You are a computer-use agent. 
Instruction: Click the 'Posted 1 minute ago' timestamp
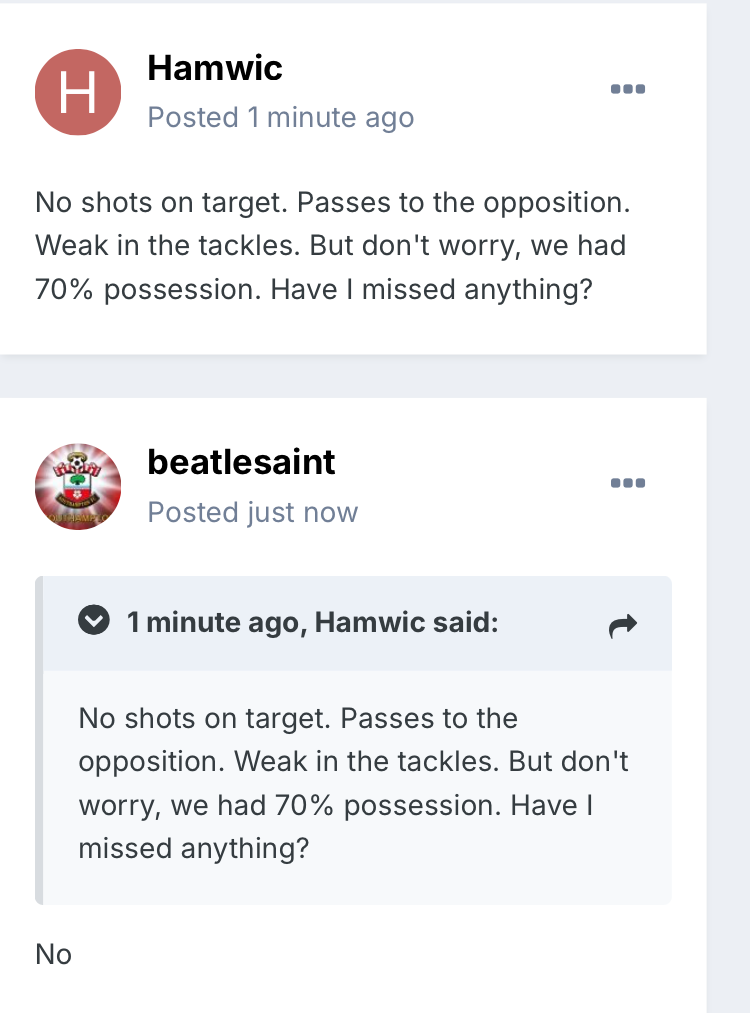coord(280,118)
